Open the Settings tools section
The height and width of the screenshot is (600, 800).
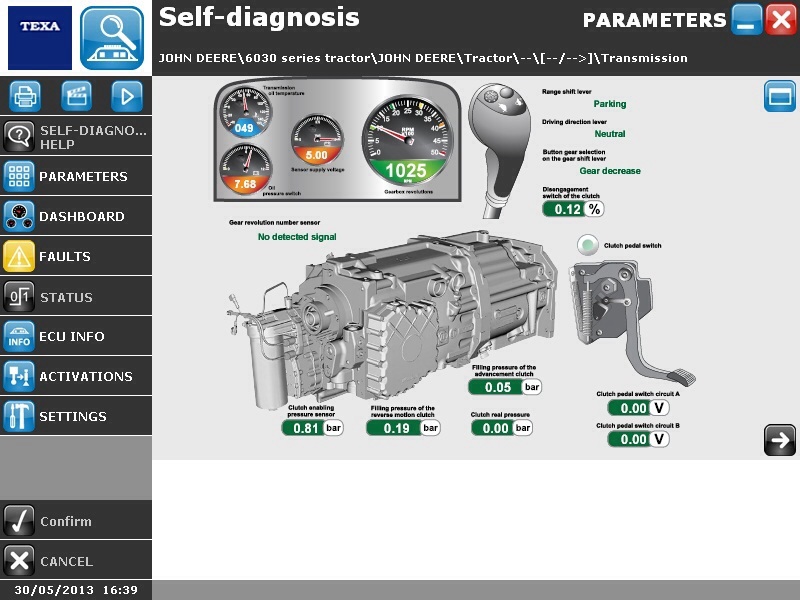(76, 416)
